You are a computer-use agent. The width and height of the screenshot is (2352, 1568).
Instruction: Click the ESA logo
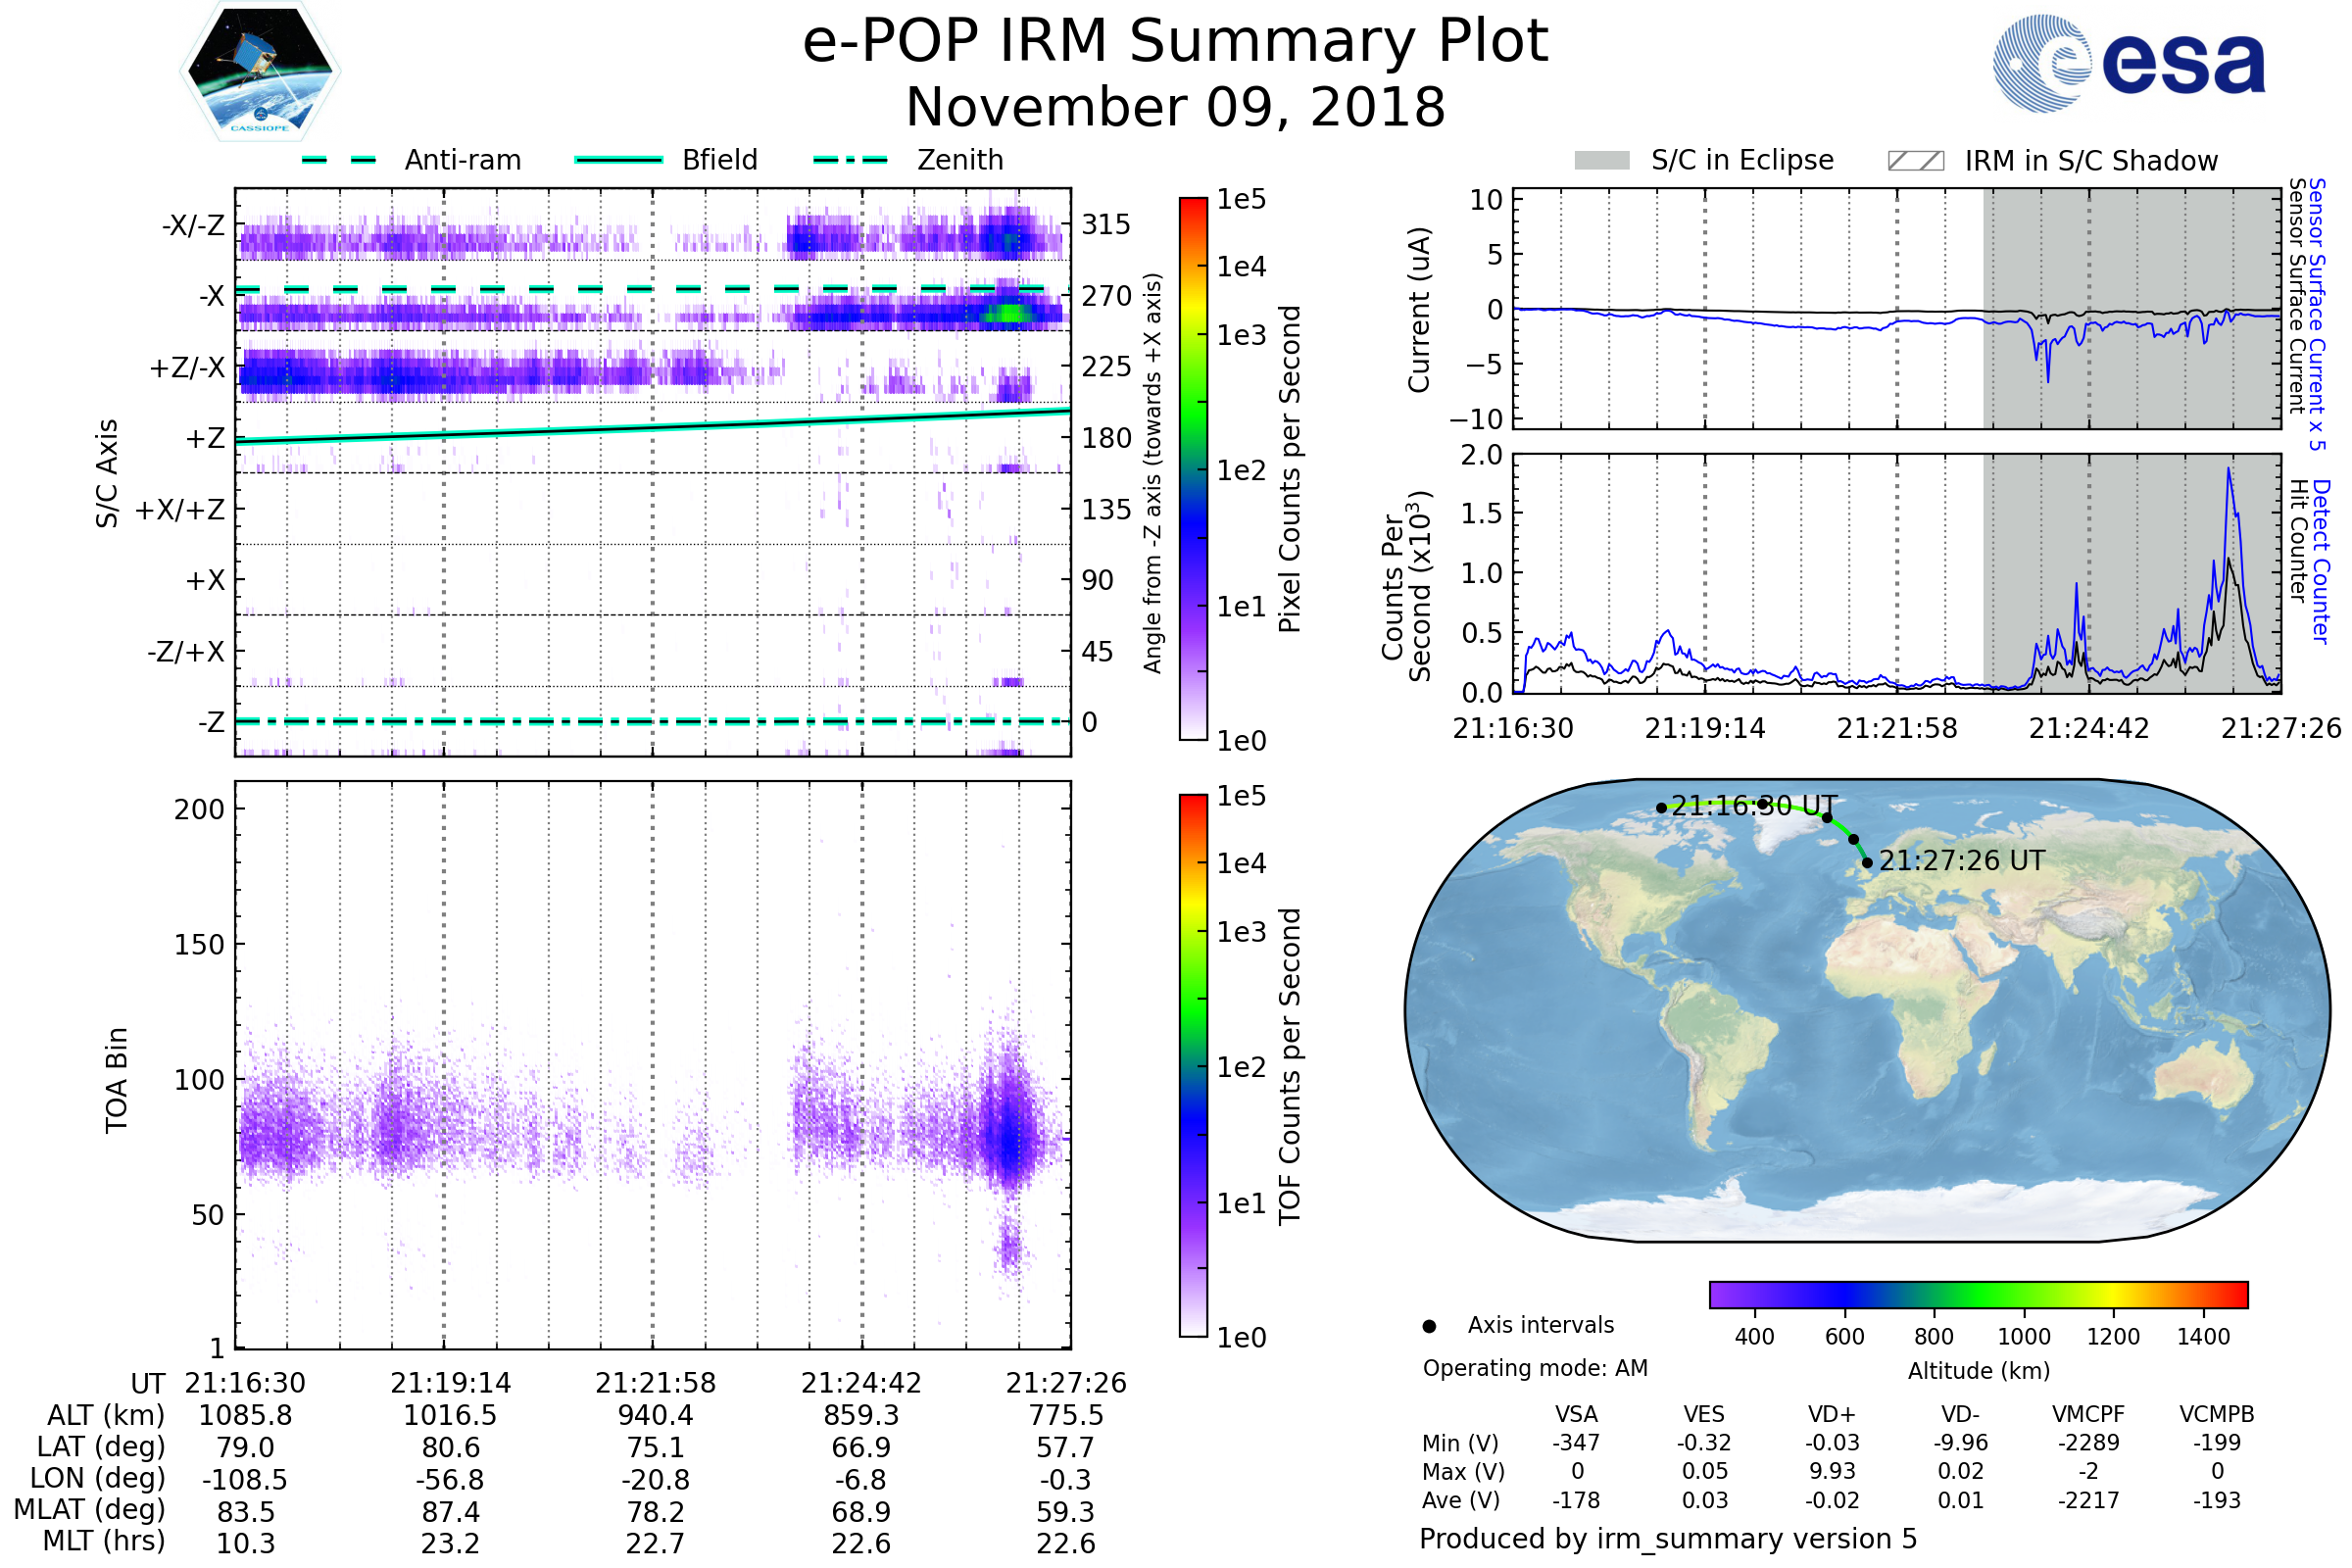pyautogui.click(x=2128, y=63)
